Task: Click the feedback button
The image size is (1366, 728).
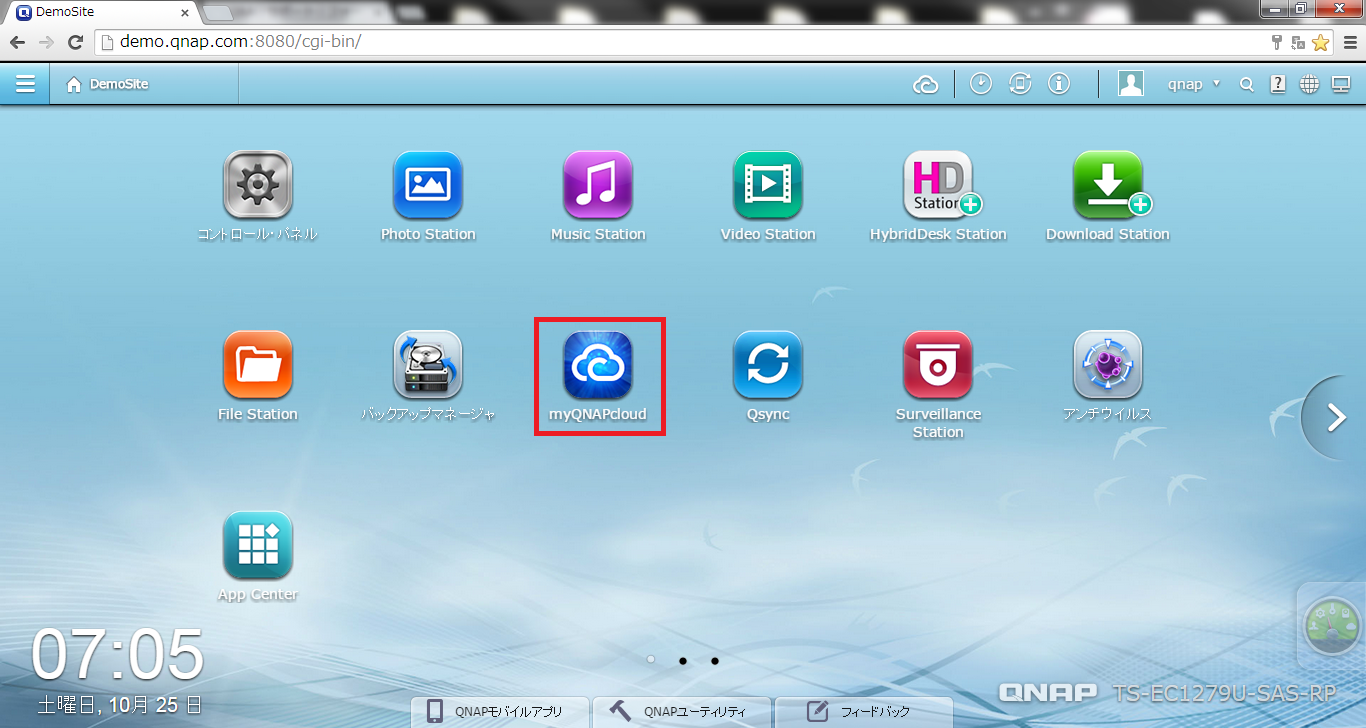Action: [863, 712]
